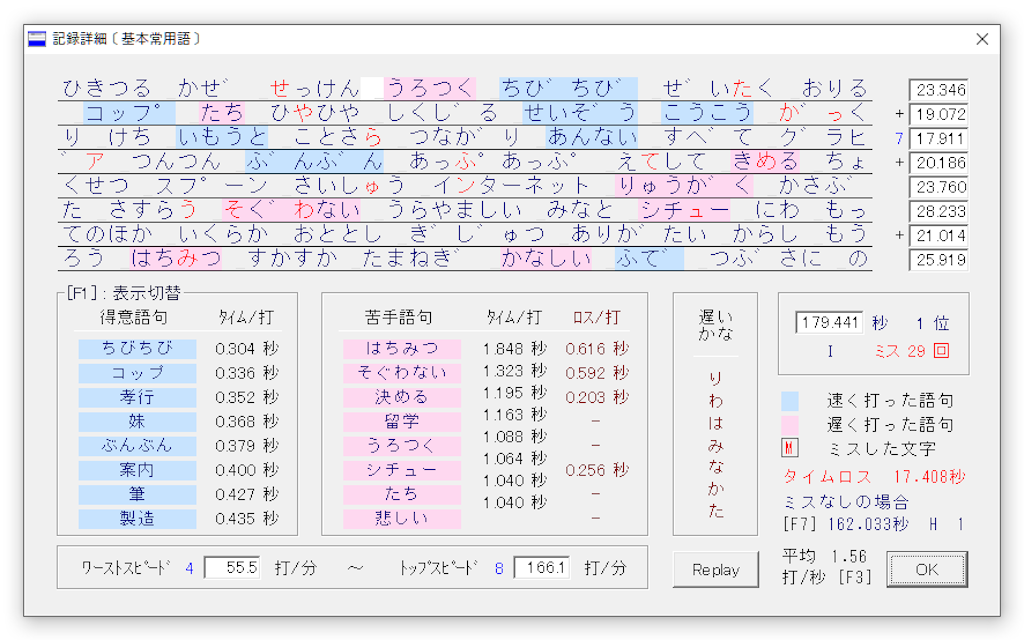Click the row time 21.014

[938, 236]
